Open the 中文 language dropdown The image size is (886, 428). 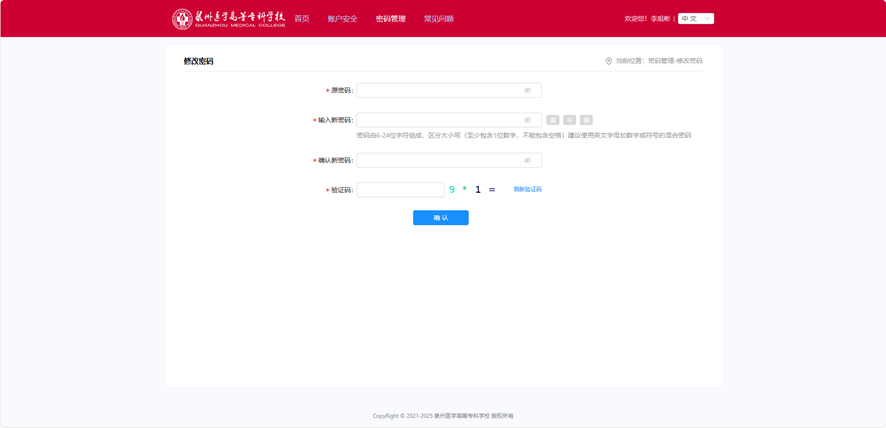click(696, 18)
